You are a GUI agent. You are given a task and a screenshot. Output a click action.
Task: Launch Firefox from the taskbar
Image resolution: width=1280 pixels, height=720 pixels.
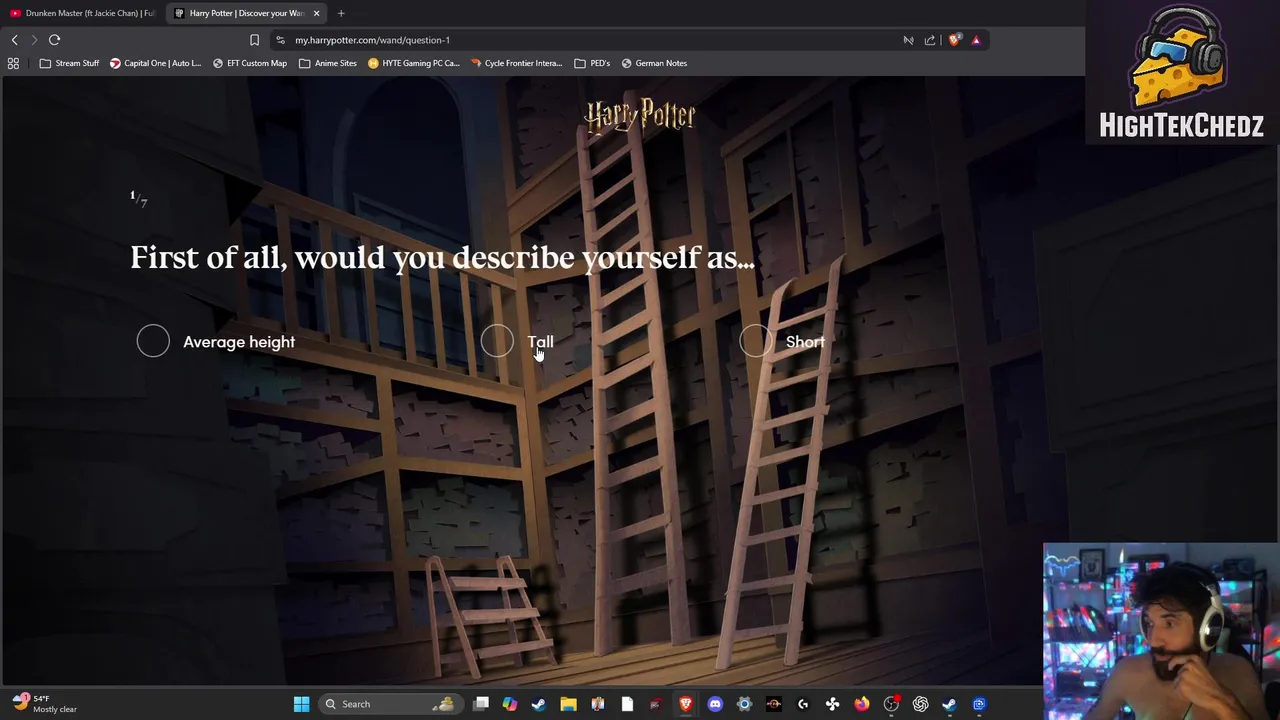tap(862, 704)
